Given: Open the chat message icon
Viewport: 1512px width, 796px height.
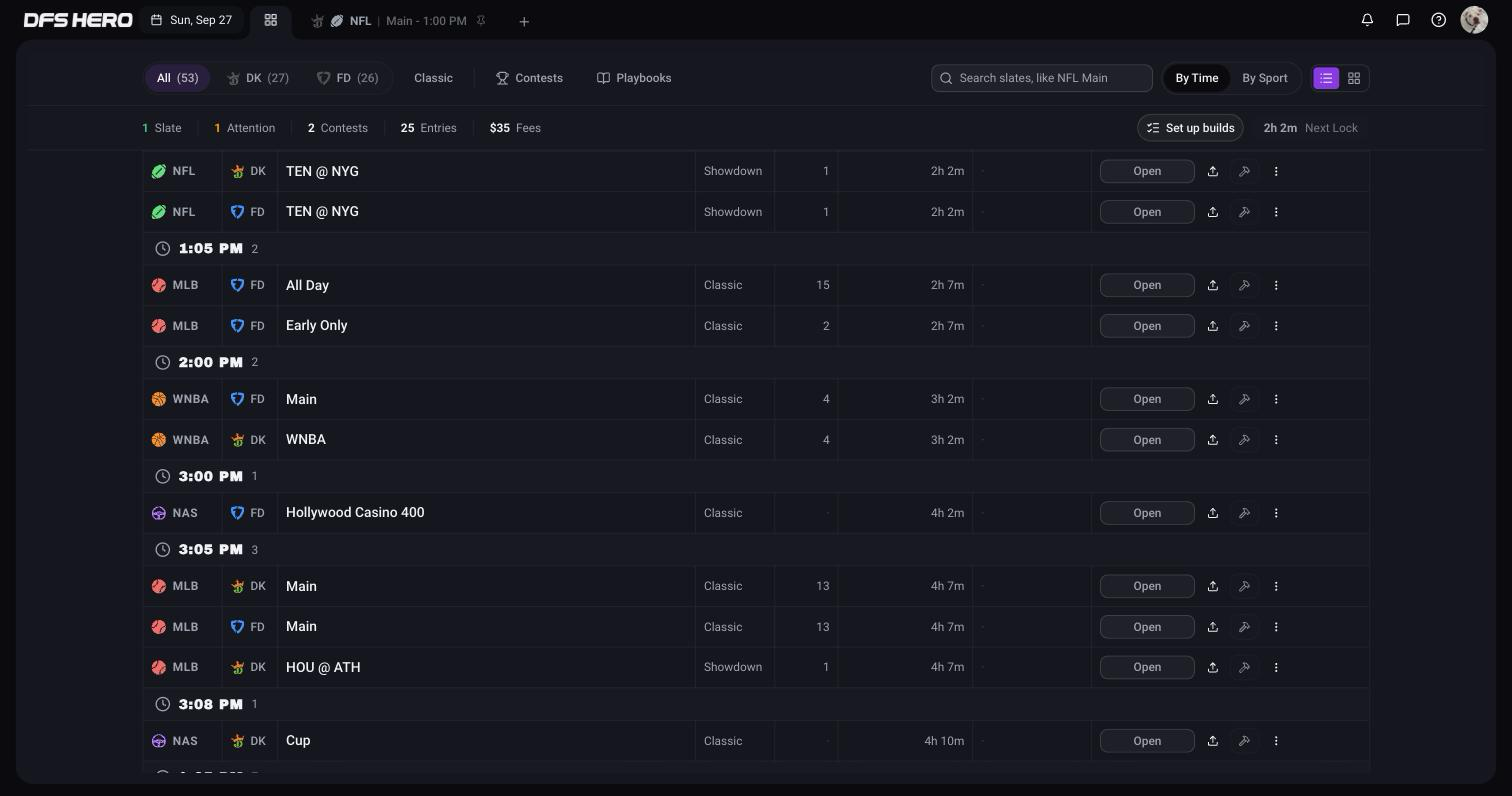Looking at the screenshot, I should (x=1403, y=19).
